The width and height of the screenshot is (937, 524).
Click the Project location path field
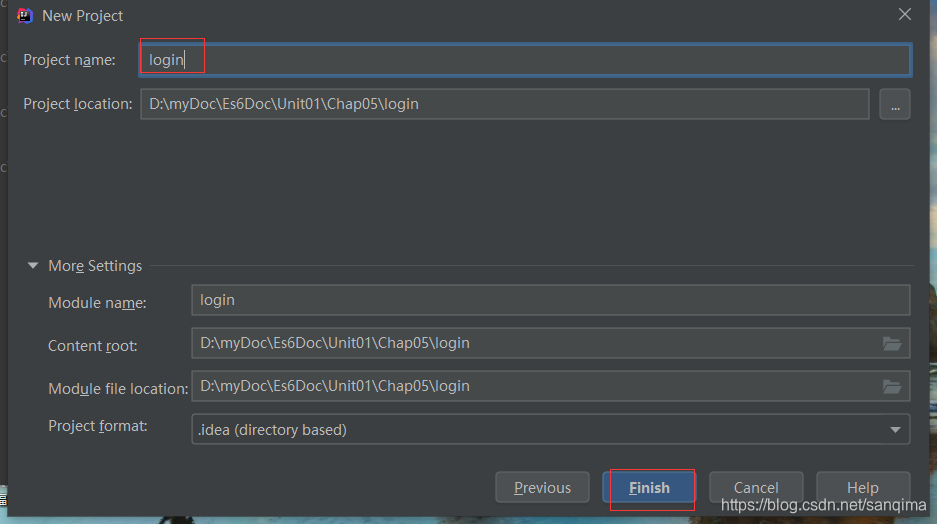[504, 104]
